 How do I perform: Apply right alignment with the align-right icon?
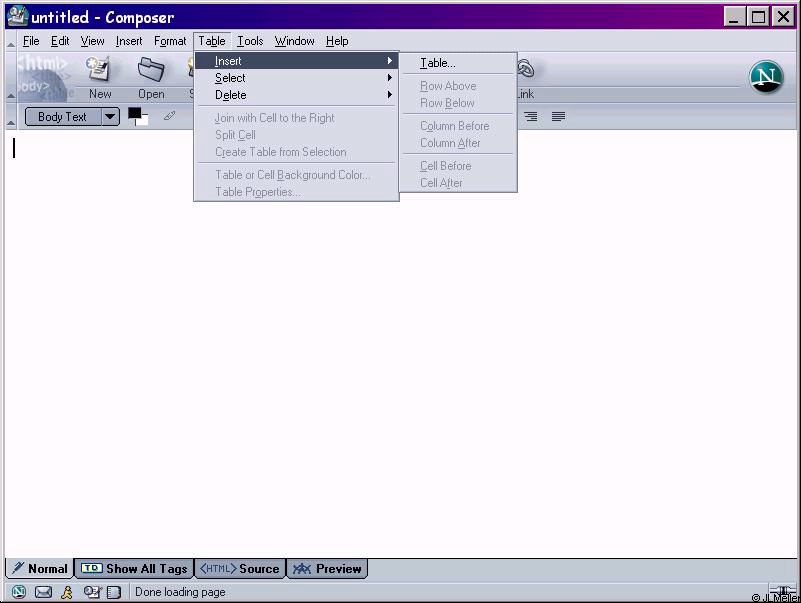(x=531, y=117)
